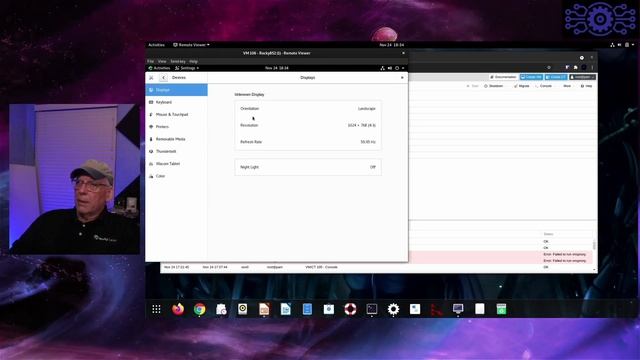Go back from Devices panel
Viewport: 640px width, 360px height.
[164, 78]
